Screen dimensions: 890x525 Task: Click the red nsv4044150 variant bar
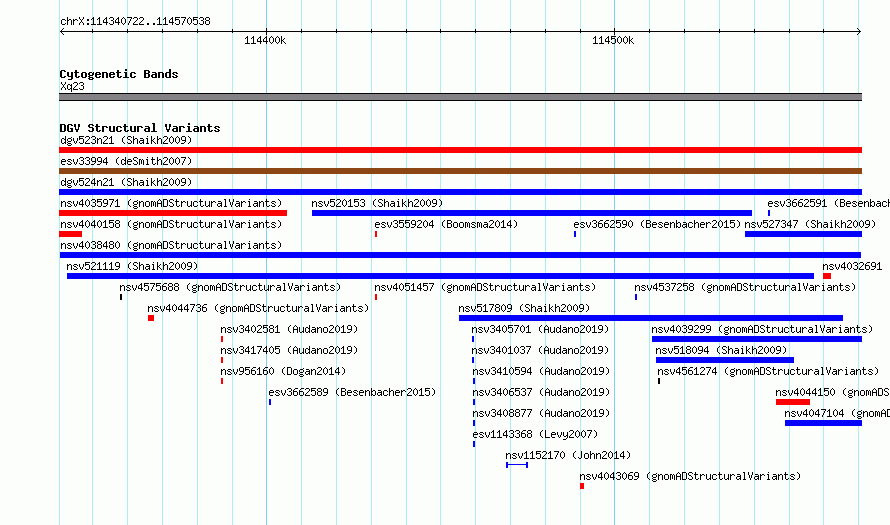[793, 402]
